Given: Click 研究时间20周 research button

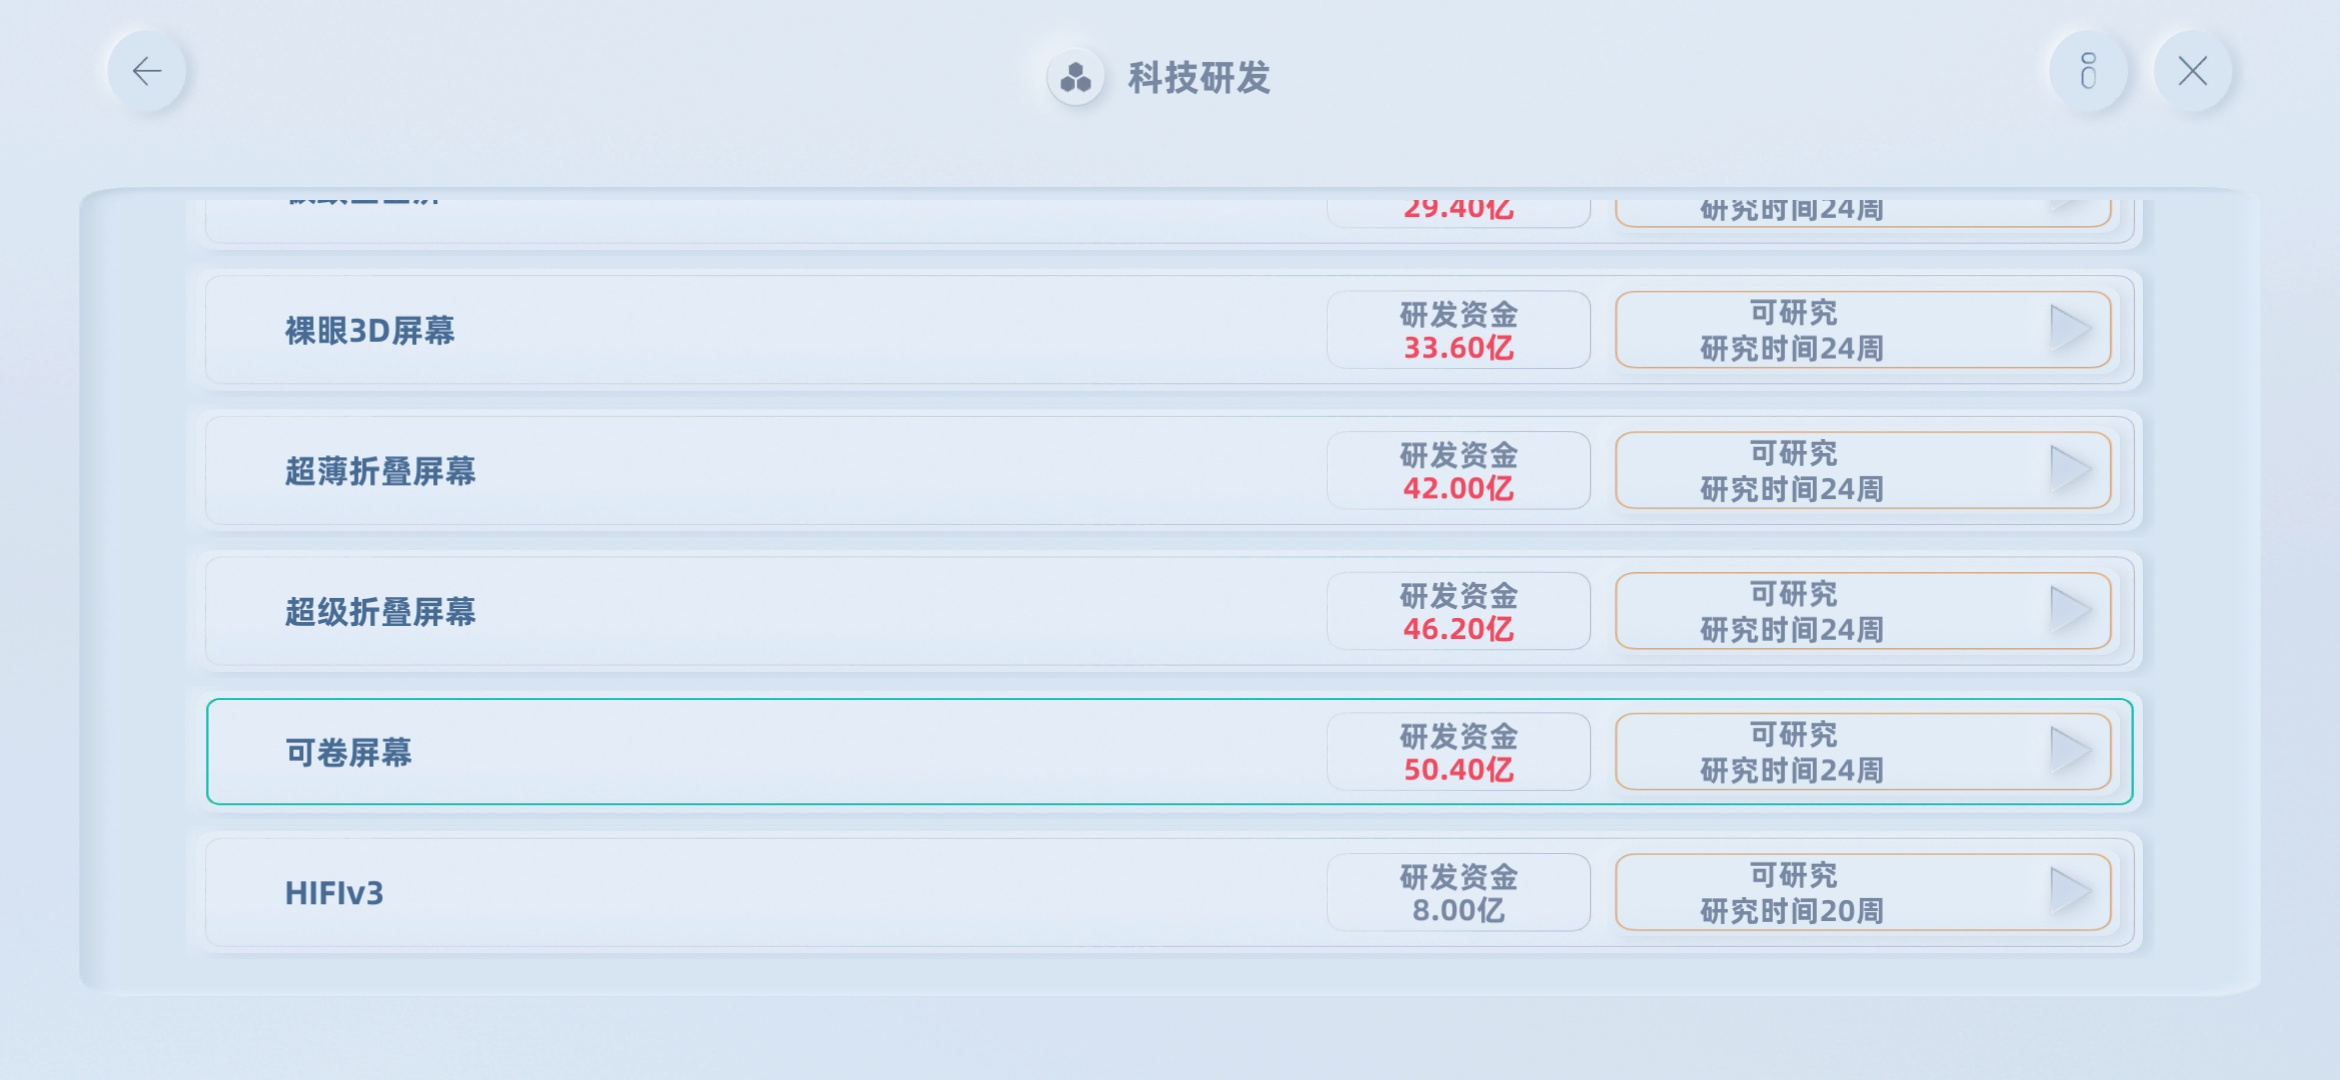Looking at the screenshot, I should [1863, 892].
